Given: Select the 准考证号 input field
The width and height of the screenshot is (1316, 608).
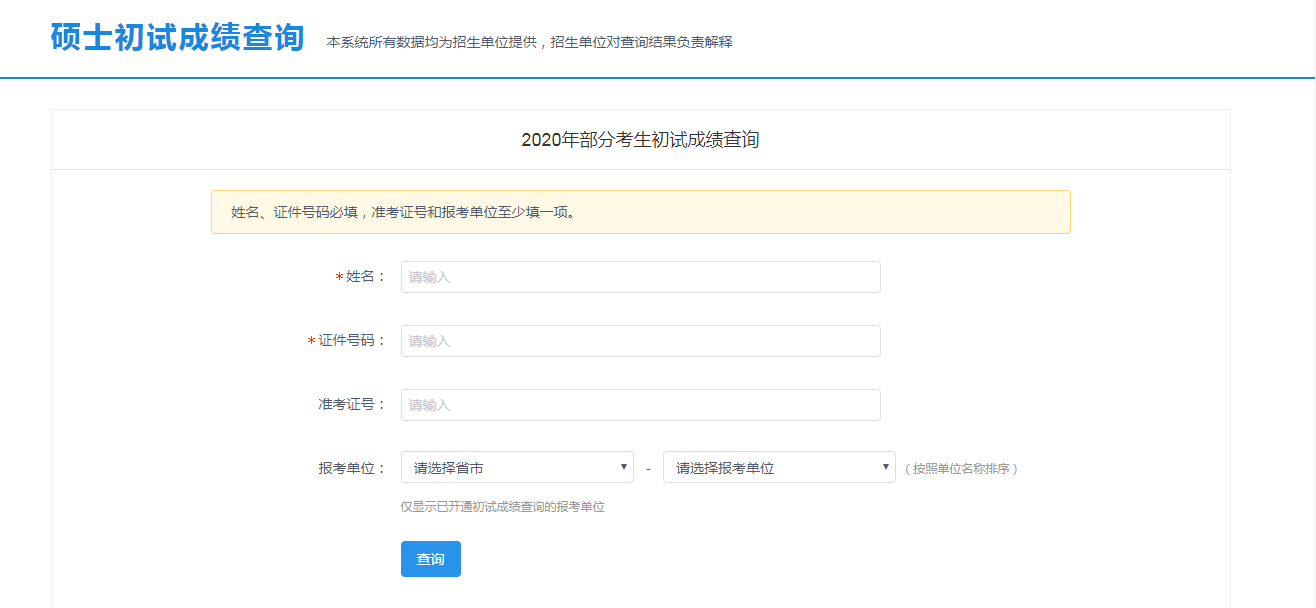Looking at the screenshot, I should click(640, 405).
